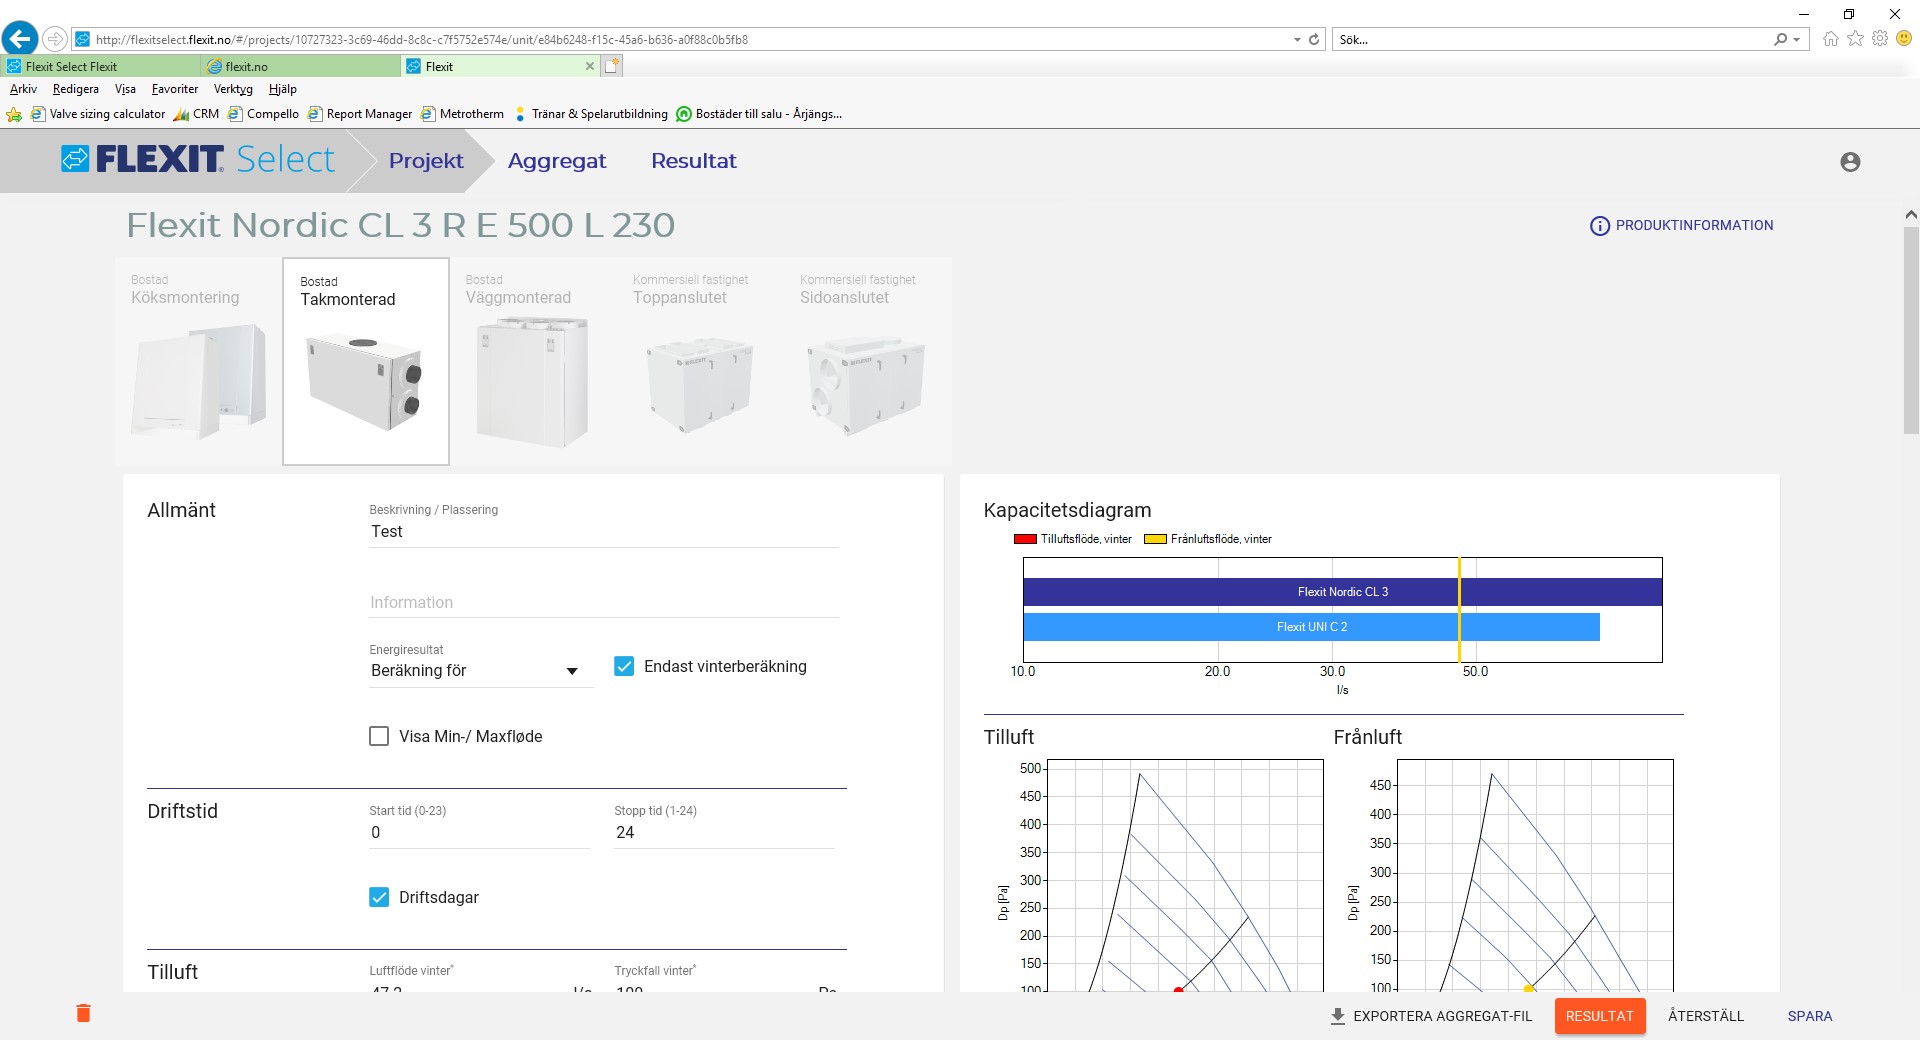Select Sidoanslutet commercial unit thumbnail

coord(867,362)
